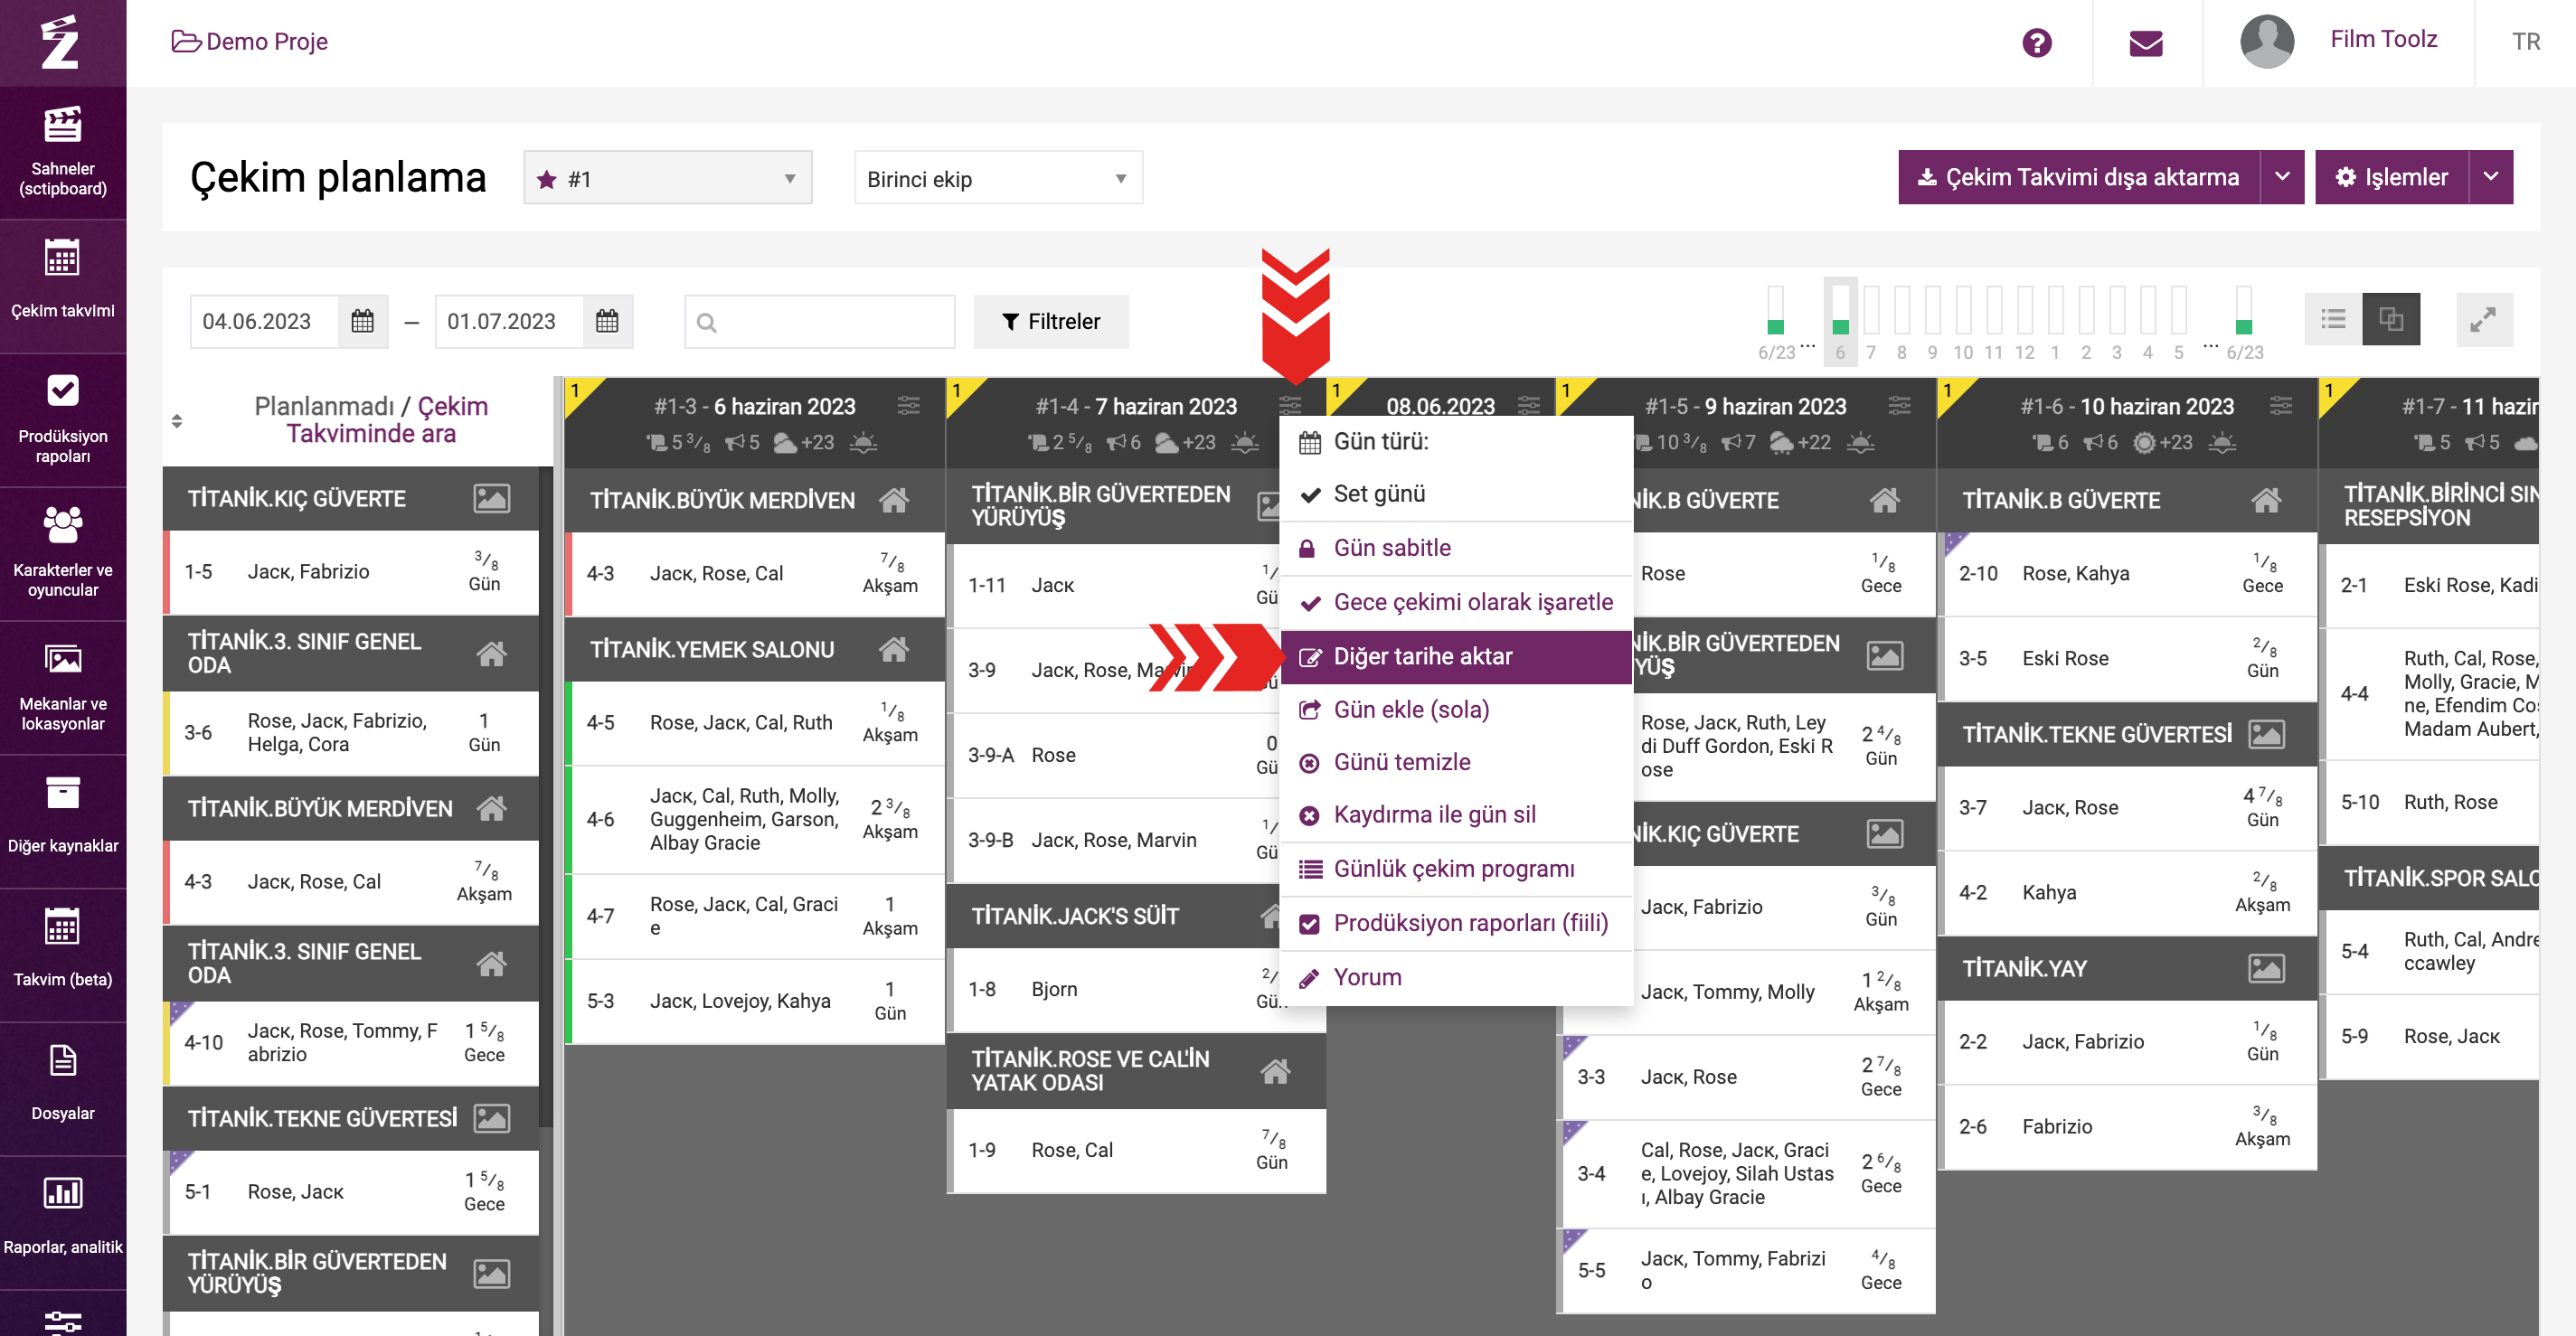Open calendar picker for end date 01.07.2023
The image size is (2576, 1336).
point(607,321)
